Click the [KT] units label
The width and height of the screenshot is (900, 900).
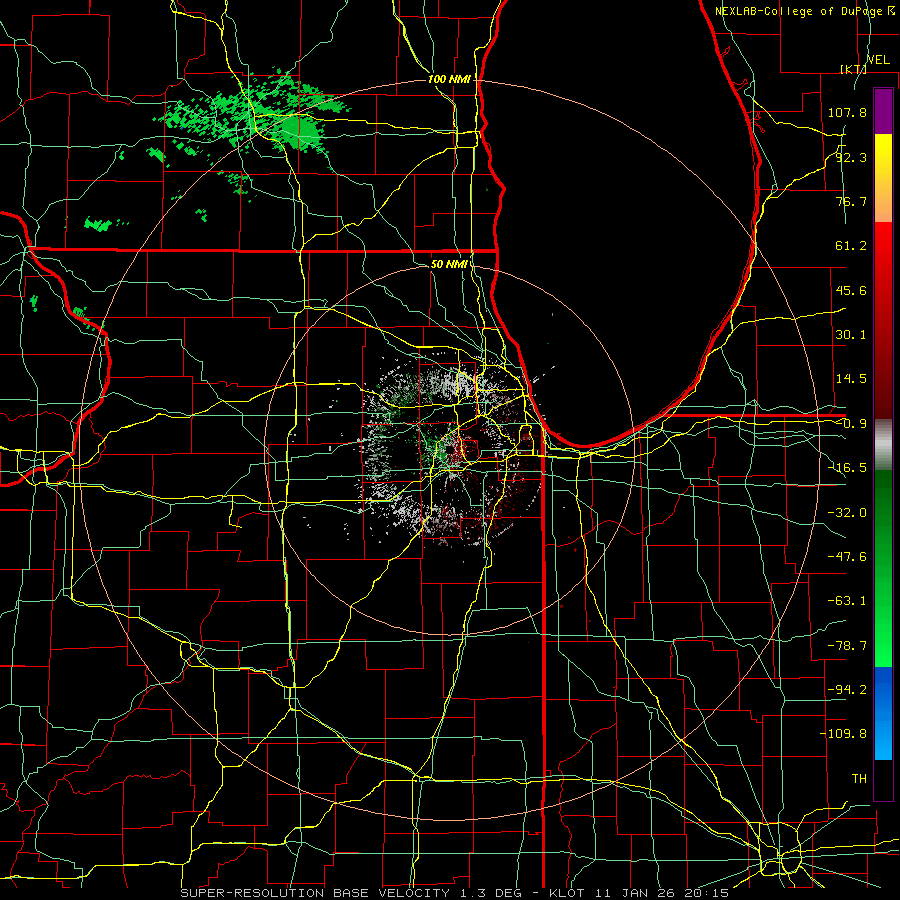point(853,69)
